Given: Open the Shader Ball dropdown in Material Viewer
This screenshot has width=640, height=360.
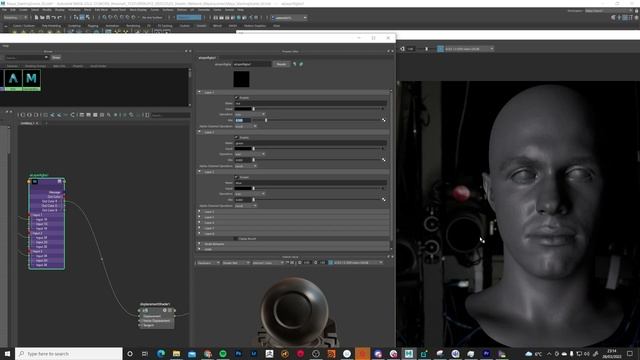Looking at the screenshot, I should [x=236, y=262].
